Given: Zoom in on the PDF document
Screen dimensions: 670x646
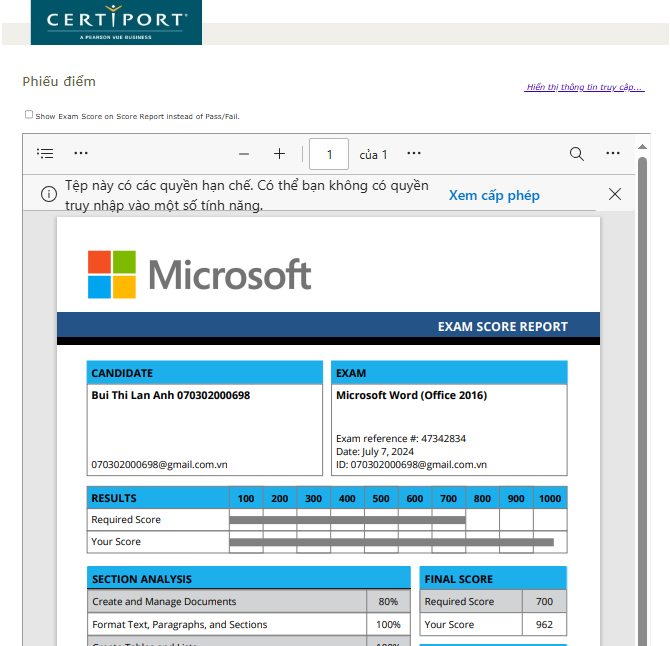Looking at the screenshot, I should (279, 154).
